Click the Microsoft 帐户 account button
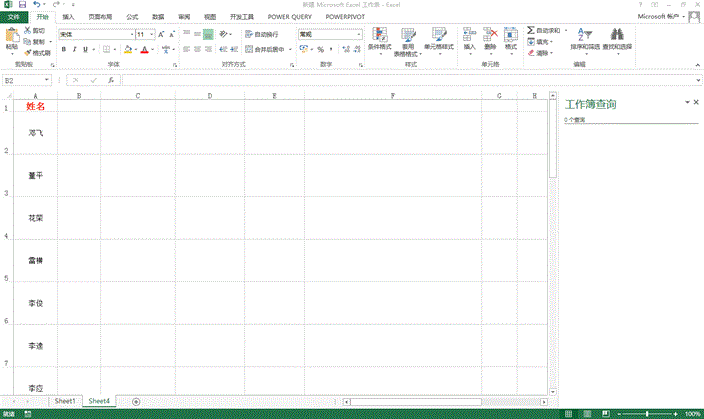Image resolution: width=704 pixels, height=419 pixels. 662,17
